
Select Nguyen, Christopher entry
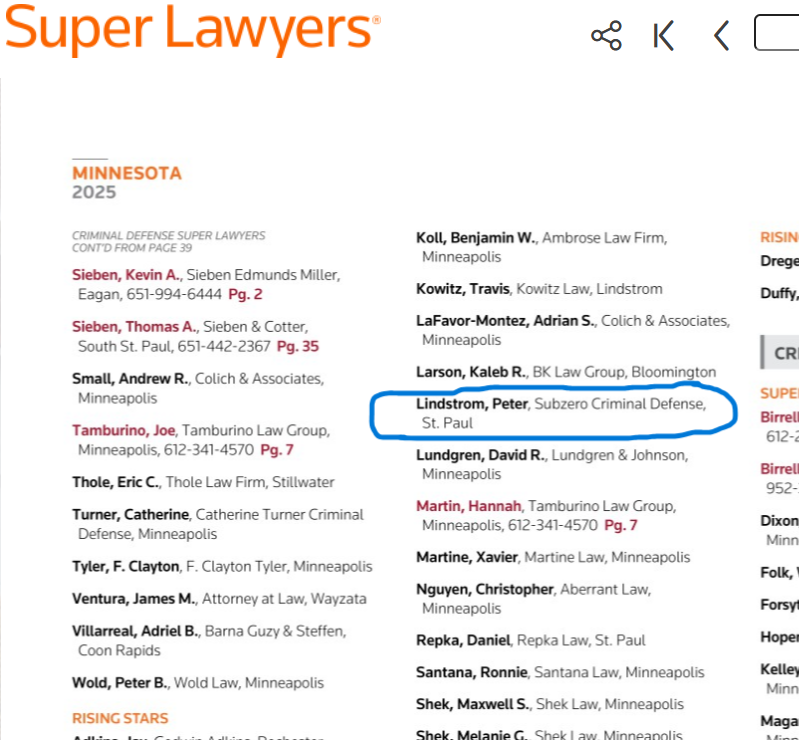coord(534,599)
